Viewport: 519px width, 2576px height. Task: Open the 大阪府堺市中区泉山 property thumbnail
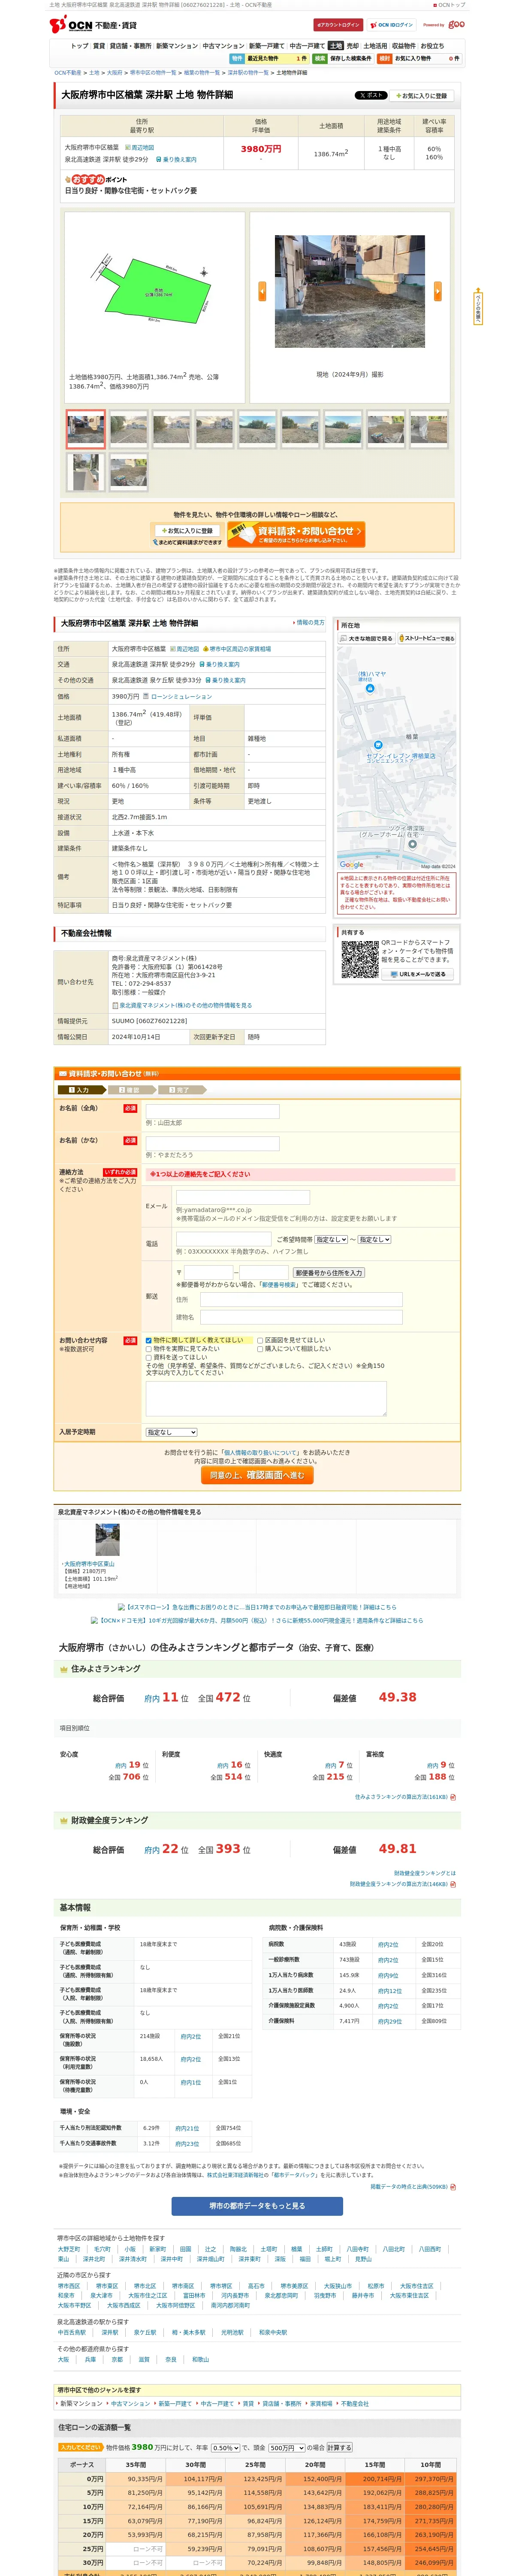tap(107, 1539)
